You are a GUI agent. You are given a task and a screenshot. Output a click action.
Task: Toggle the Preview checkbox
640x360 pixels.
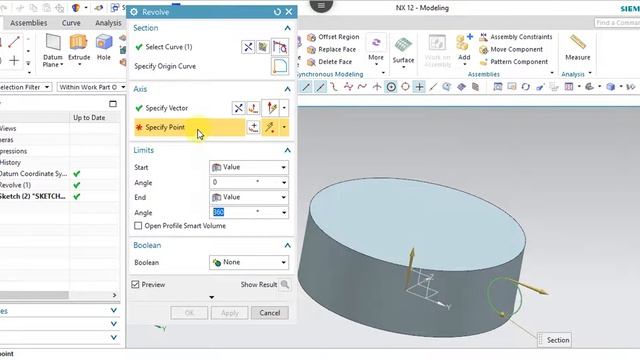point(136,284)
